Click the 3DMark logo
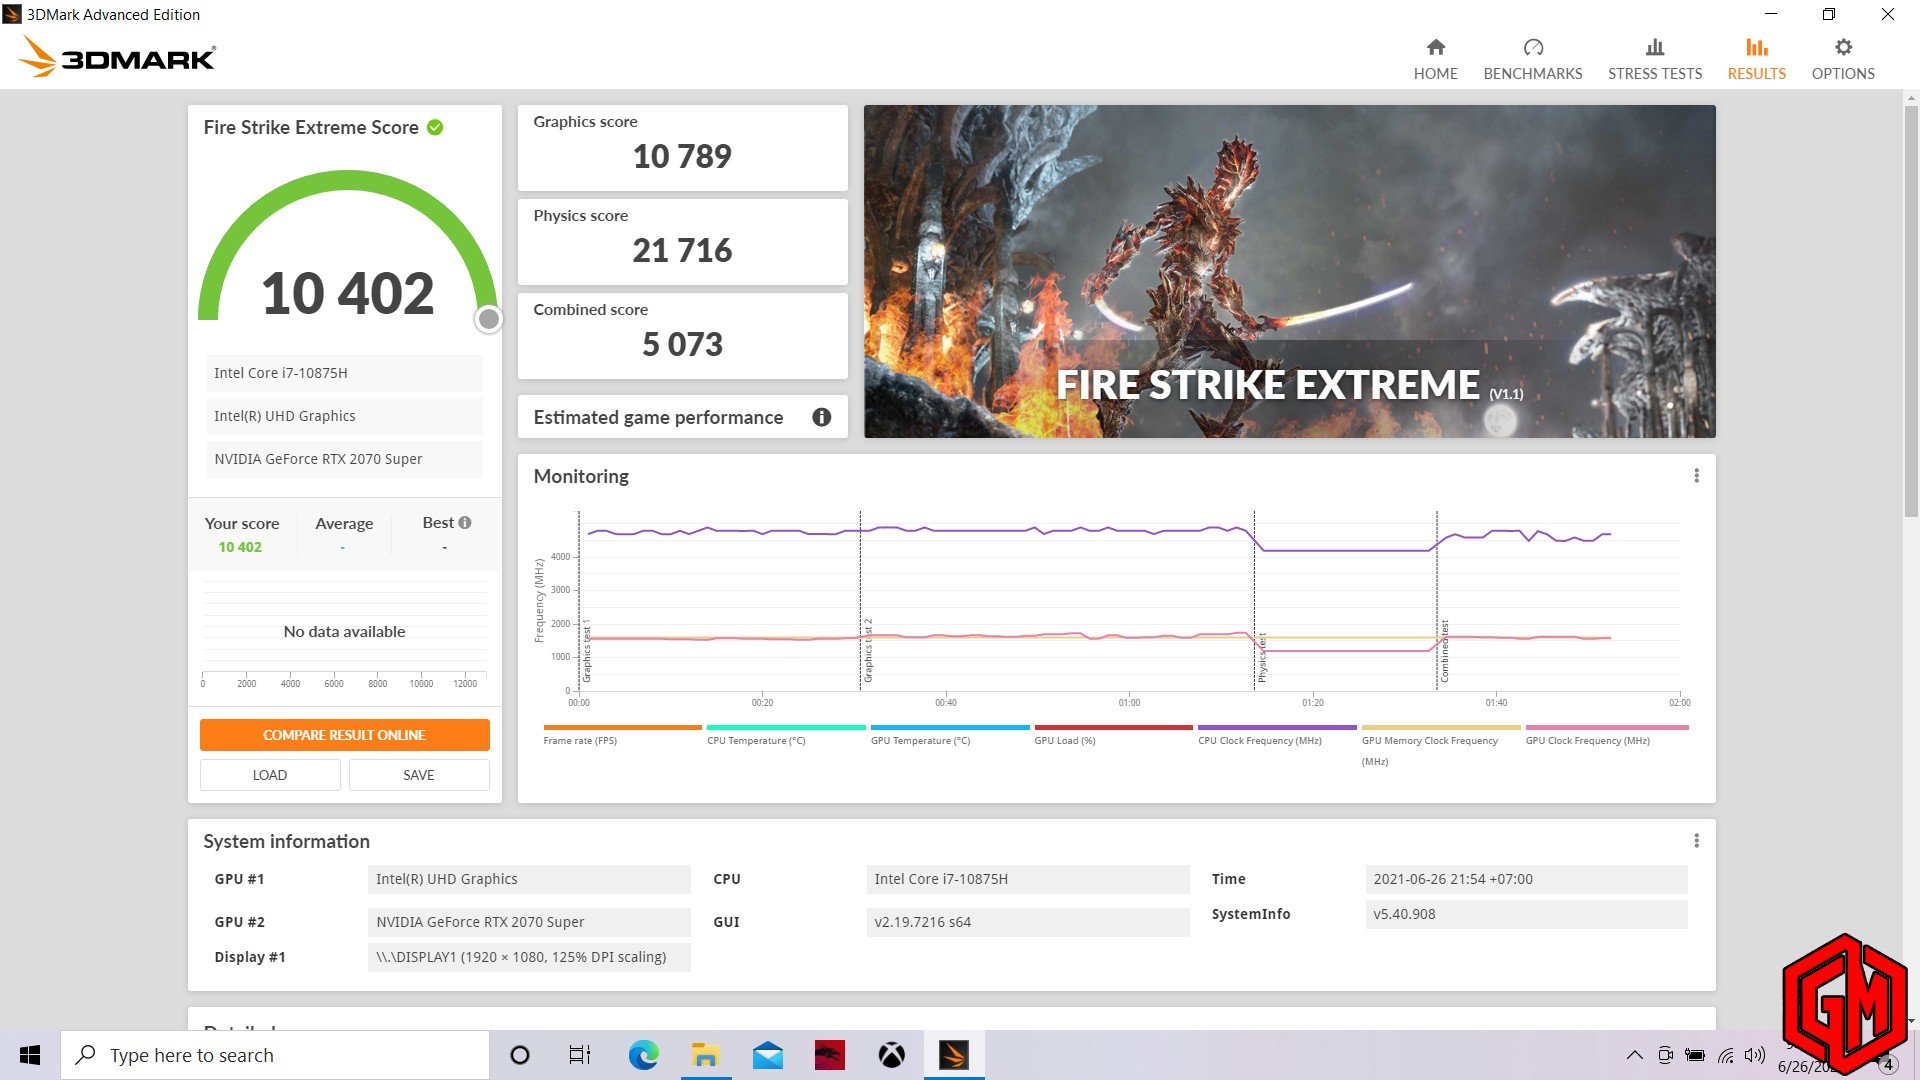 pos(116,57)
